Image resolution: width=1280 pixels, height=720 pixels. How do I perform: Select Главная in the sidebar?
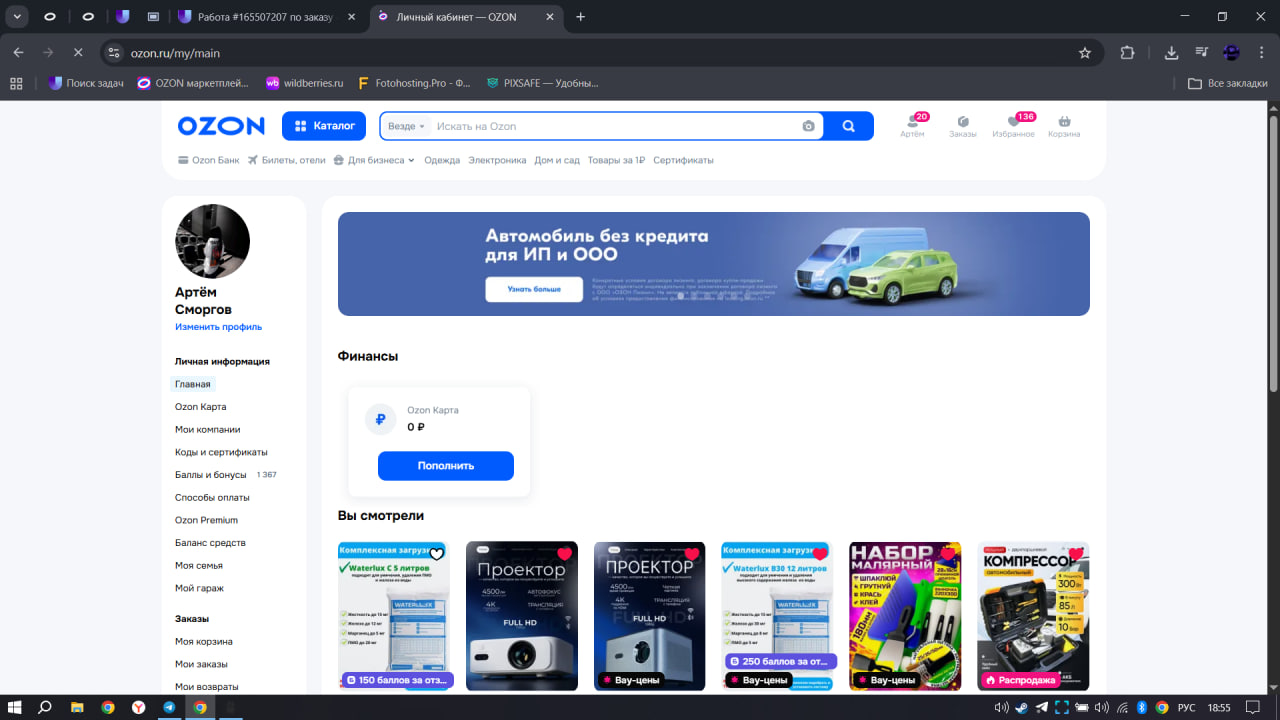193,384
